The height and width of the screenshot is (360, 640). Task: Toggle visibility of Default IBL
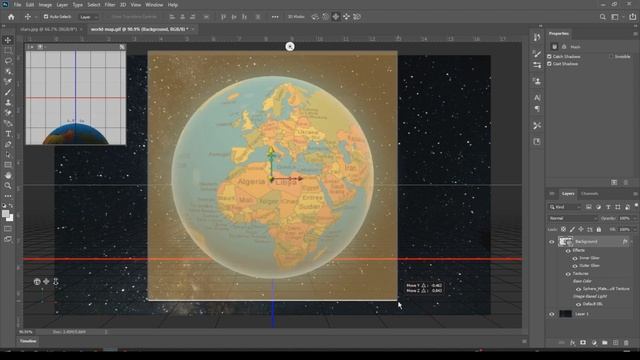pyautogui.click(x=578, y=304)
